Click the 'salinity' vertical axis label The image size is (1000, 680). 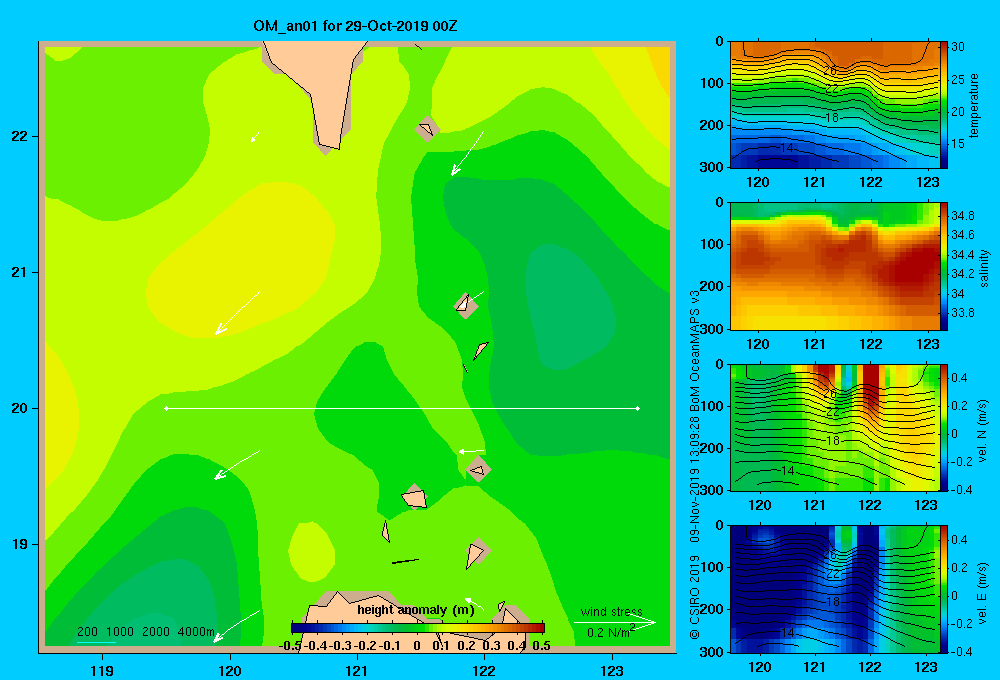pos(985,268)
